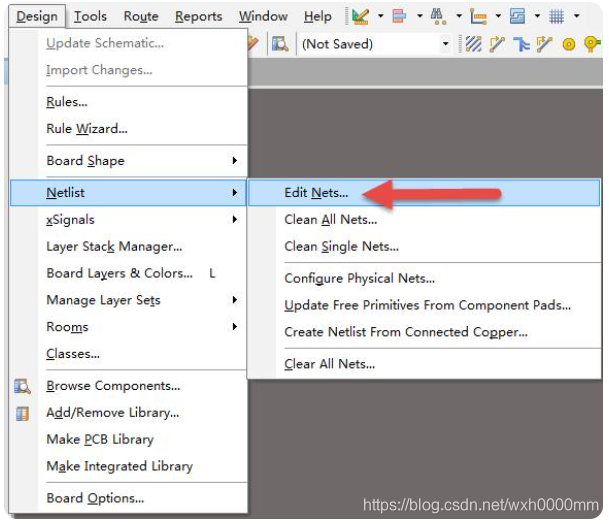Choose Clean All Nets... option

[424, 220]
